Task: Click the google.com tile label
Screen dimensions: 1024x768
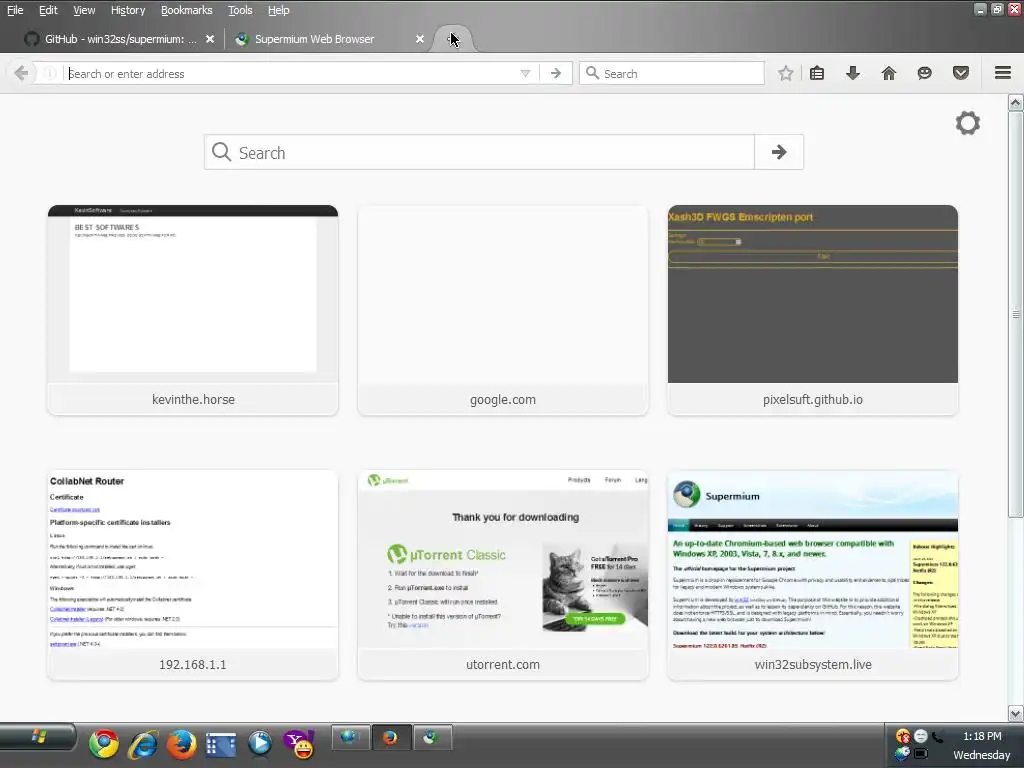Action: pyautogui.click(x=503, y=399)
